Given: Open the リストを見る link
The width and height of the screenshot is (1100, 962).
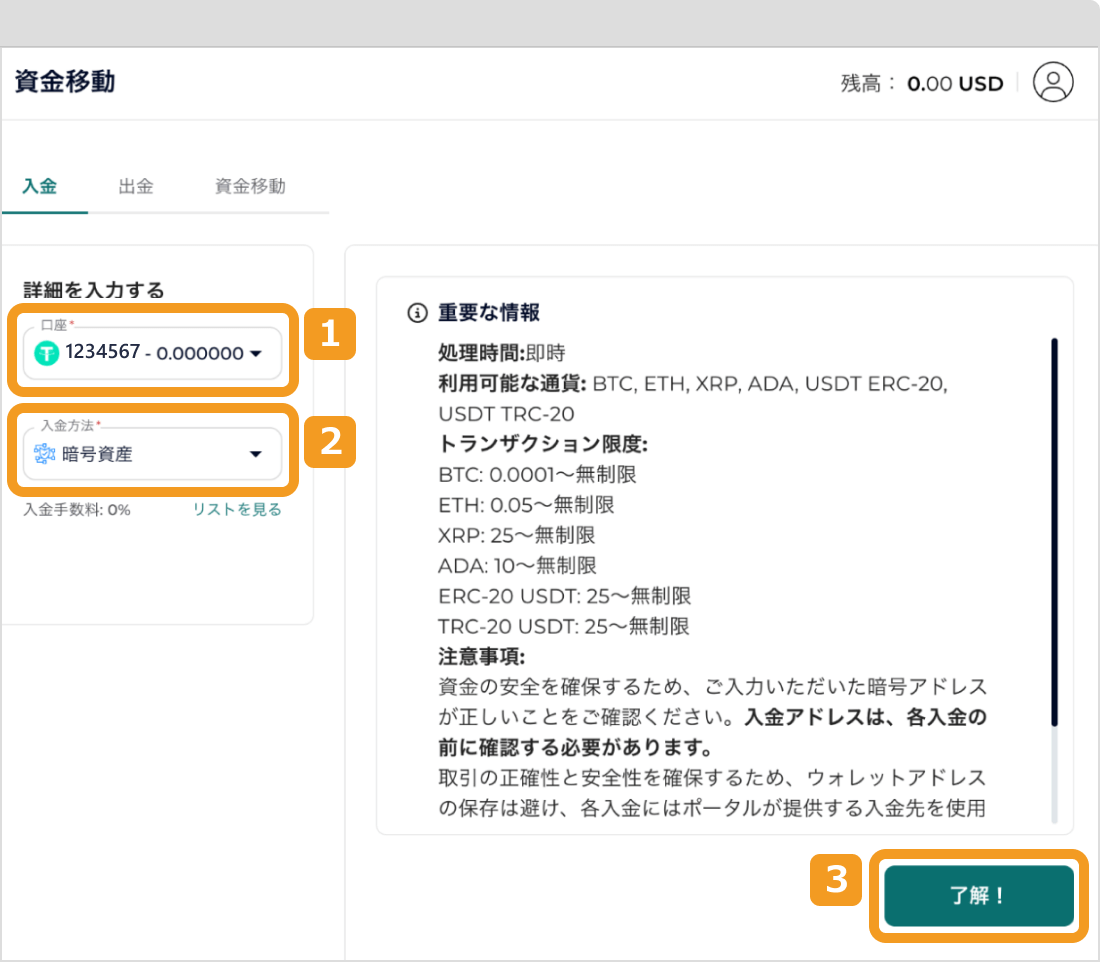Looking at the screenshot, I should [237, 510].
